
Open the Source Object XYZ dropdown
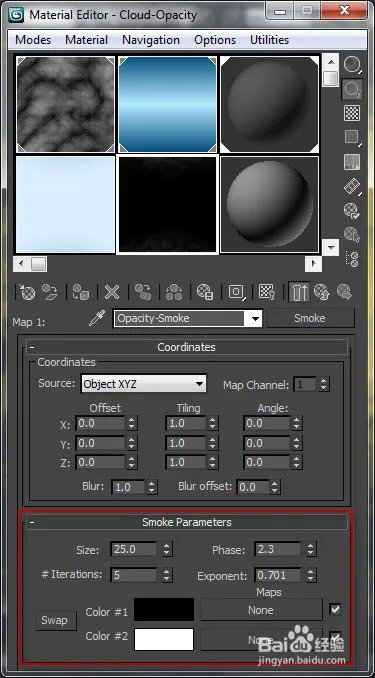click(144, 384)
